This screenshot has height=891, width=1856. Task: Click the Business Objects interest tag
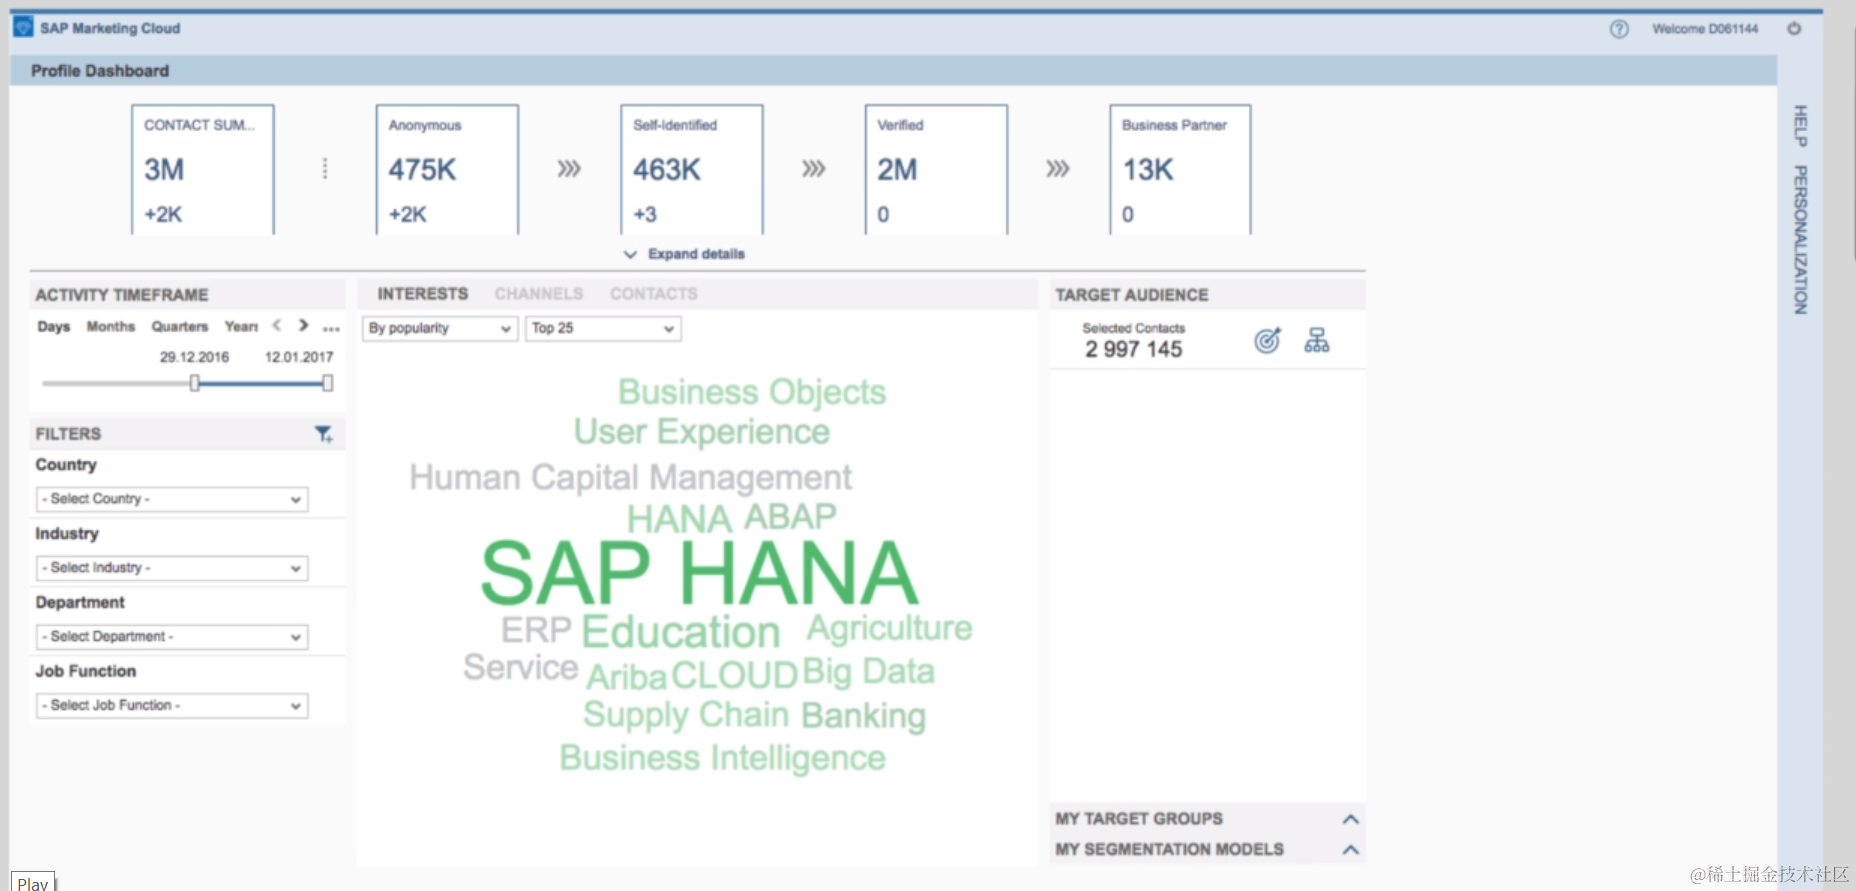[x=752, y=392]
